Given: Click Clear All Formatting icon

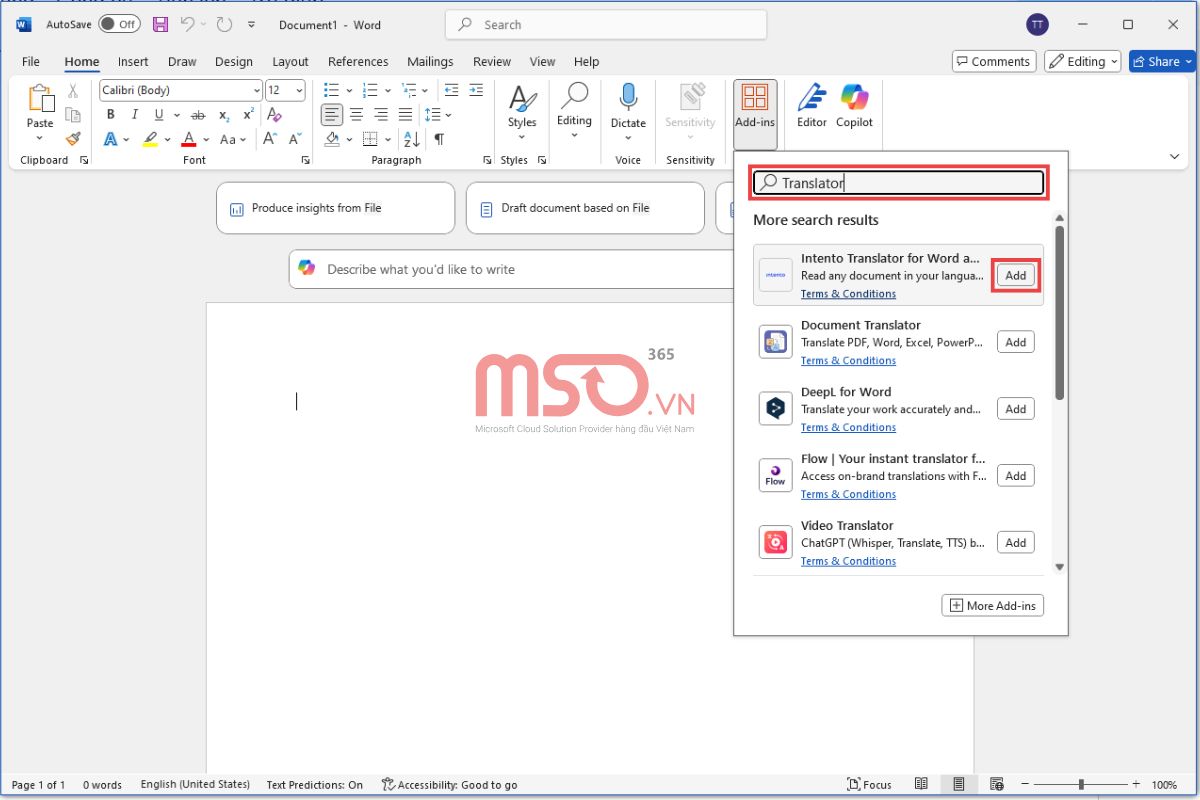Looking at the screenshot, I should click(x=275, y=115).
